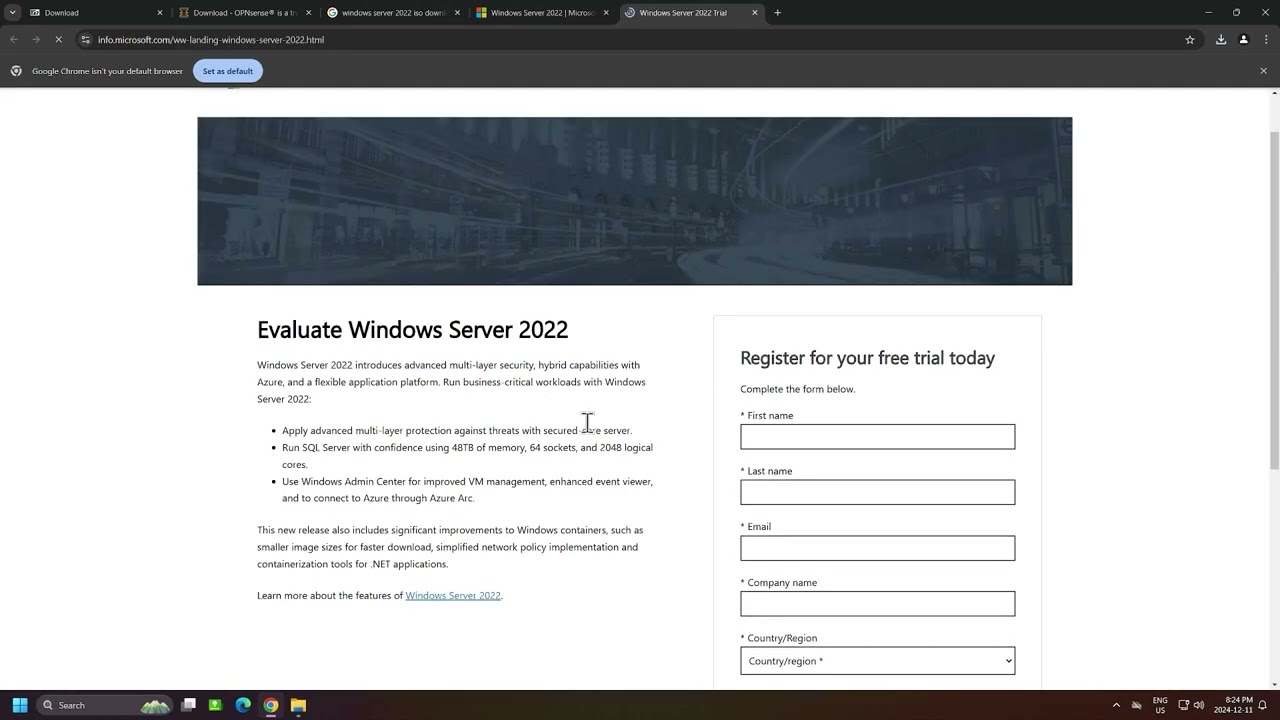Open the Windows Start menu

19,705
